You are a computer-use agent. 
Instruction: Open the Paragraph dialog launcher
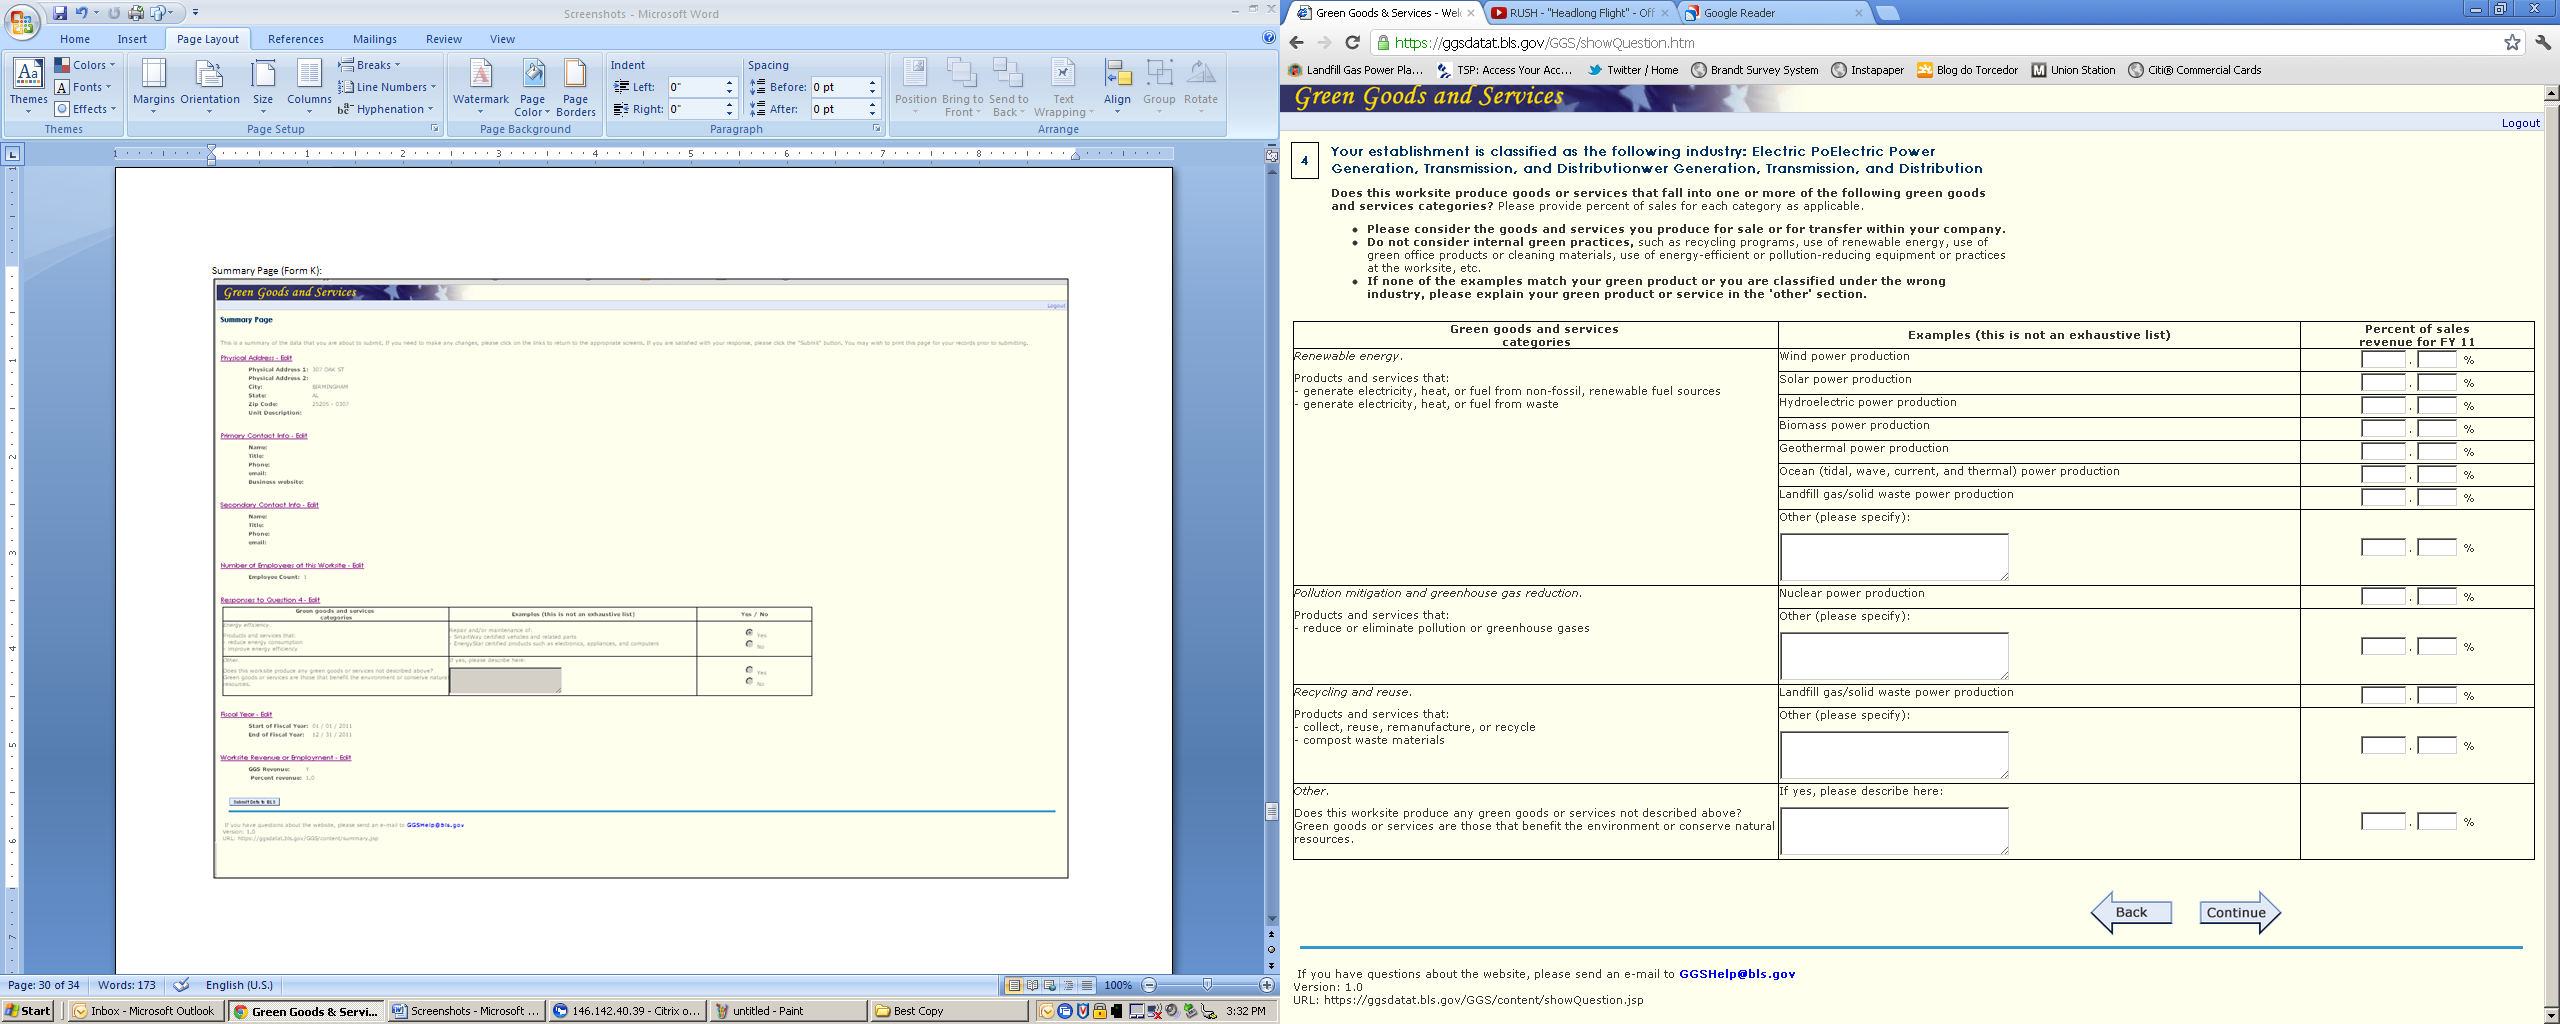[x=876, y=129]
